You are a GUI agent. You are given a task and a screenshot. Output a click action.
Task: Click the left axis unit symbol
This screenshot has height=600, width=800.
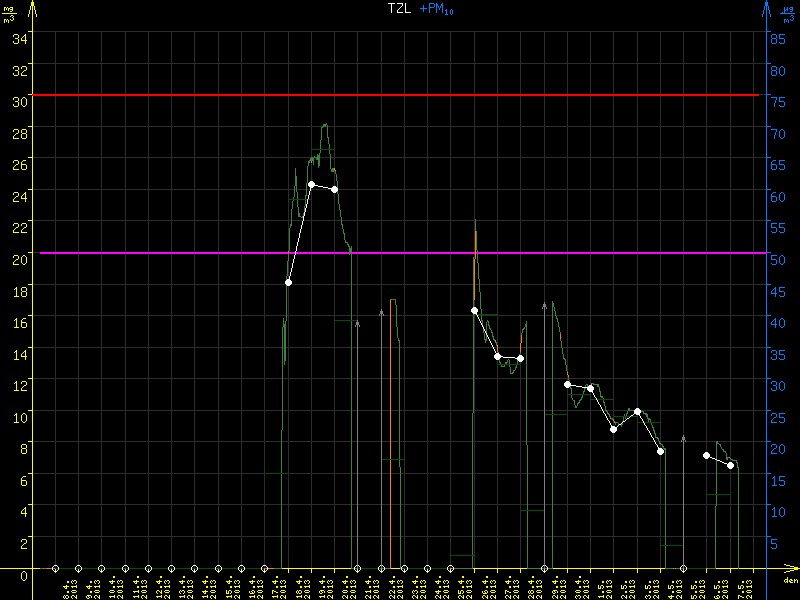coord(10,12)
